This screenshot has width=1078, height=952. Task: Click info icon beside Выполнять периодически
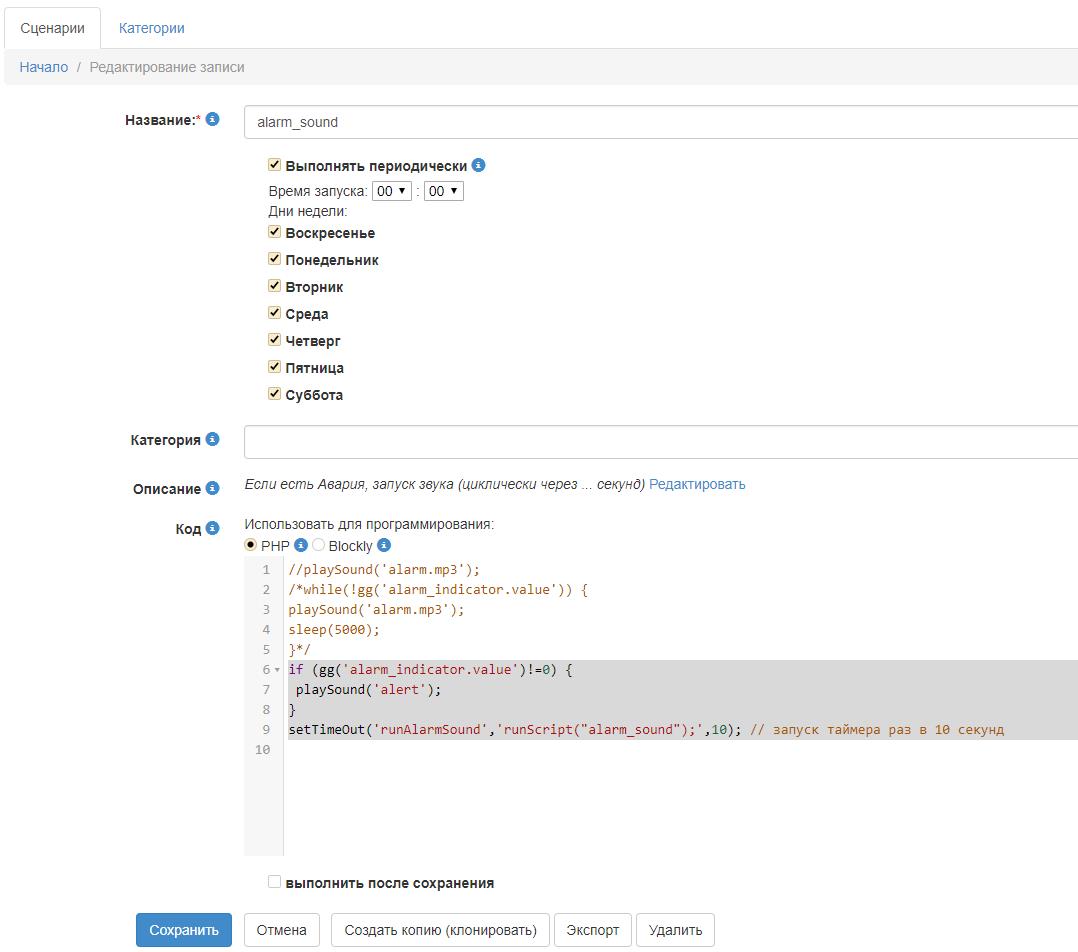click(478, 165)
